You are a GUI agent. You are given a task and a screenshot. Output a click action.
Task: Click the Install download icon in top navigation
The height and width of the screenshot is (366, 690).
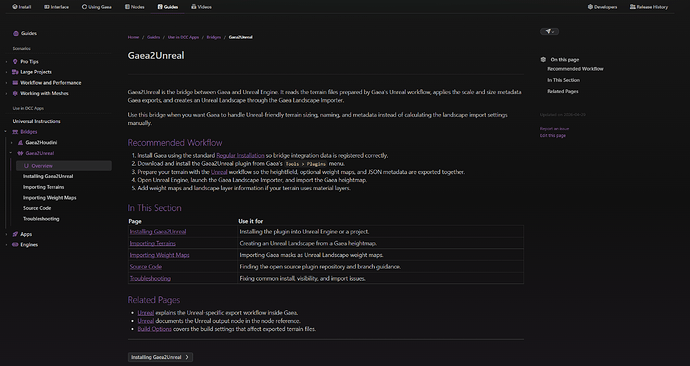(15, 7)
